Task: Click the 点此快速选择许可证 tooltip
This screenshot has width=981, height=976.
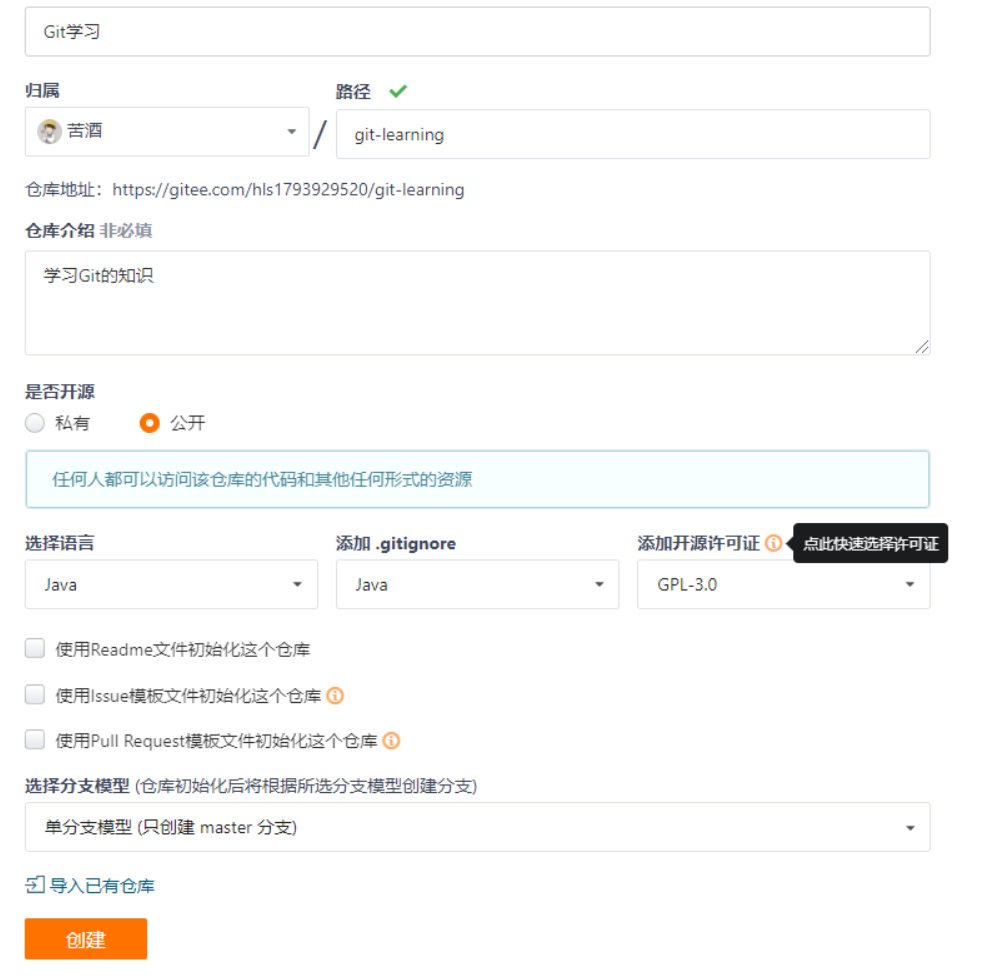Action: 870,543
